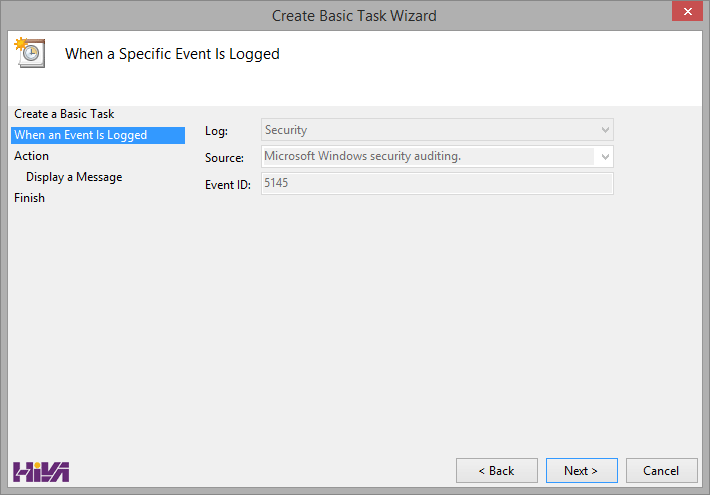Image resolution: width=710 pixels, height=495 pixels.
Task: Click the When a Specific Event Is Logged heading
Action: (x=172, y=54)
